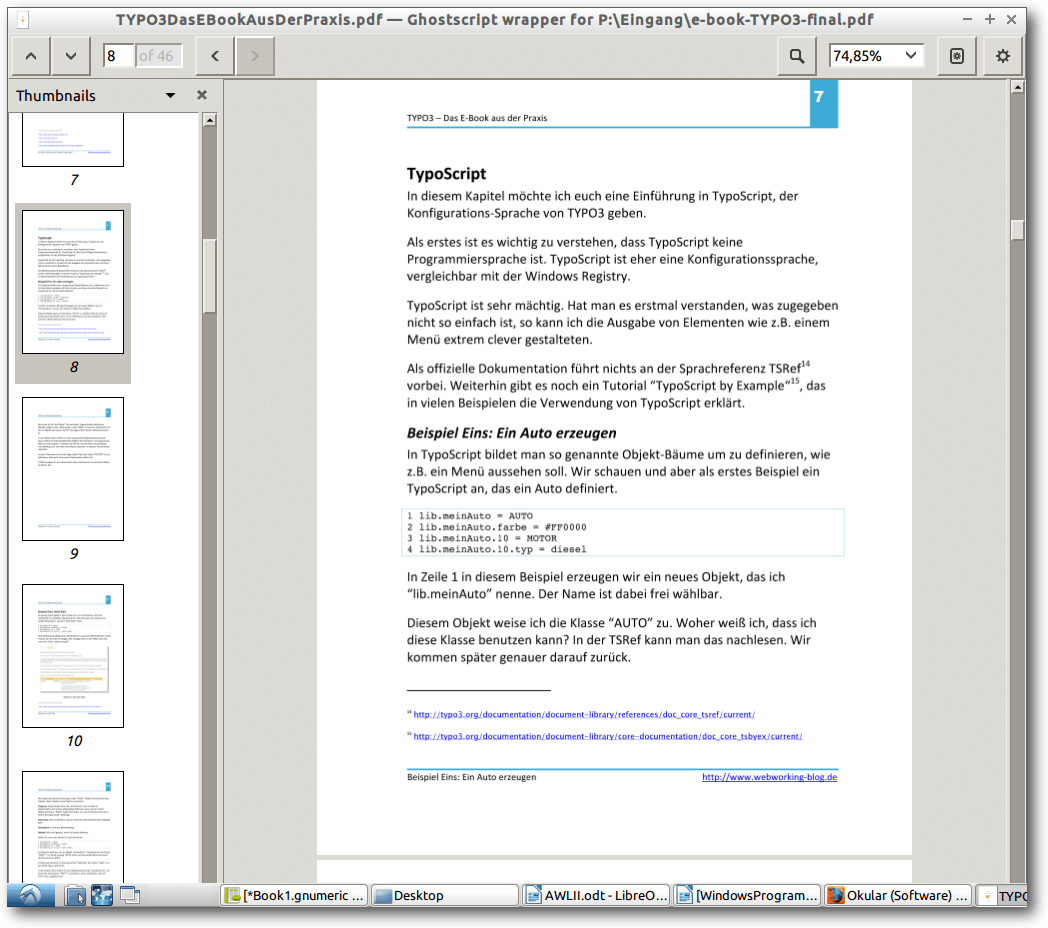This screenshot has height=928, width=1048.
Task: Switch to AWLII.odt LibreOffice taskbar window
Action: pos(596,895)
